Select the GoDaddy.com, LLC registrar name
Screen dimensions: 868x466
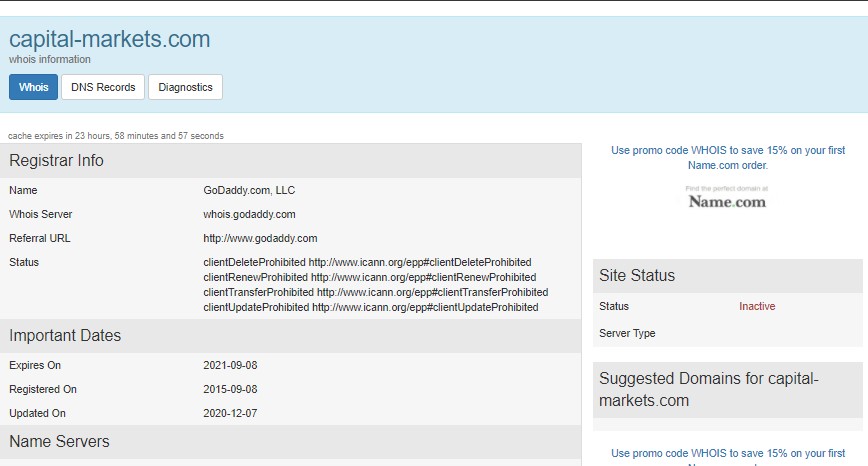click(249, 190)
